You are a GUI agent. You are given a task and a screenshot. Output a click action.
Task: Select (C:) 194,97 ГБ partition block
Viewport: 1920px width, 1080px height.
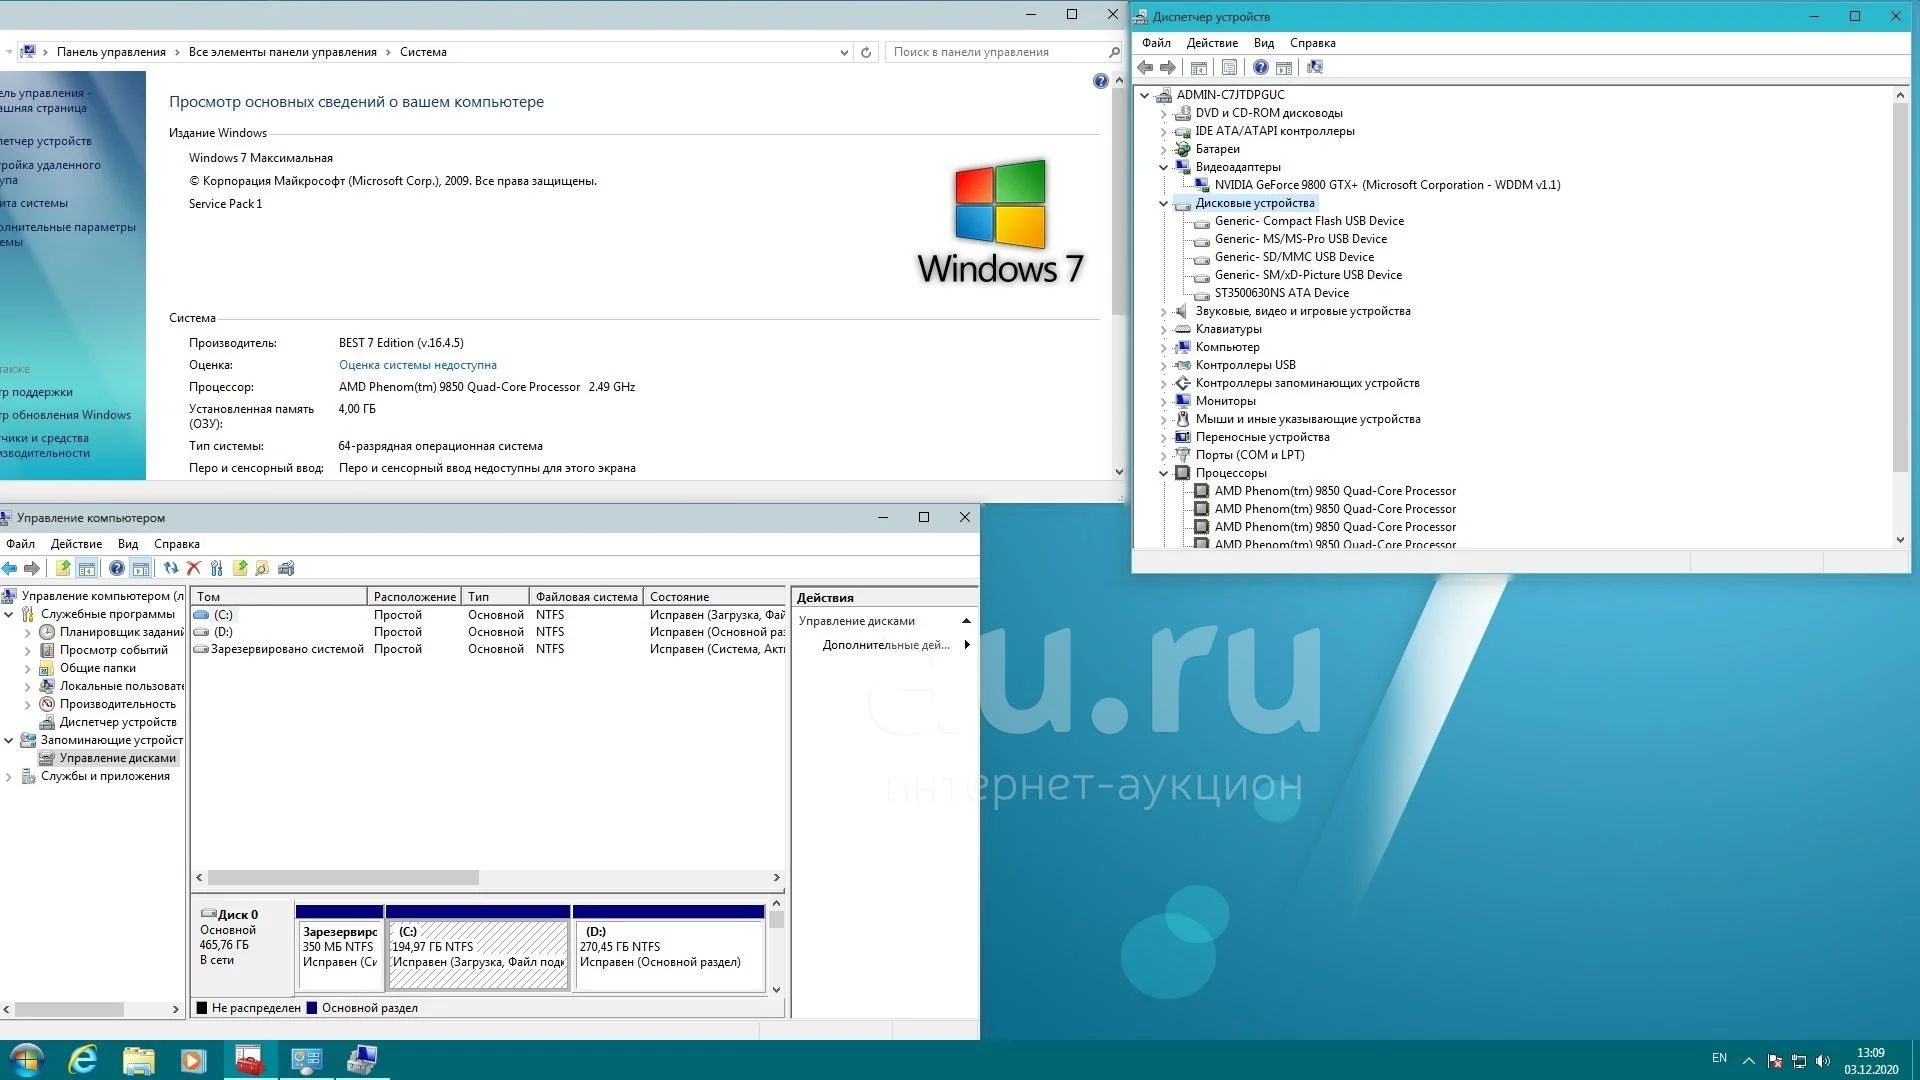pos(478,954)
